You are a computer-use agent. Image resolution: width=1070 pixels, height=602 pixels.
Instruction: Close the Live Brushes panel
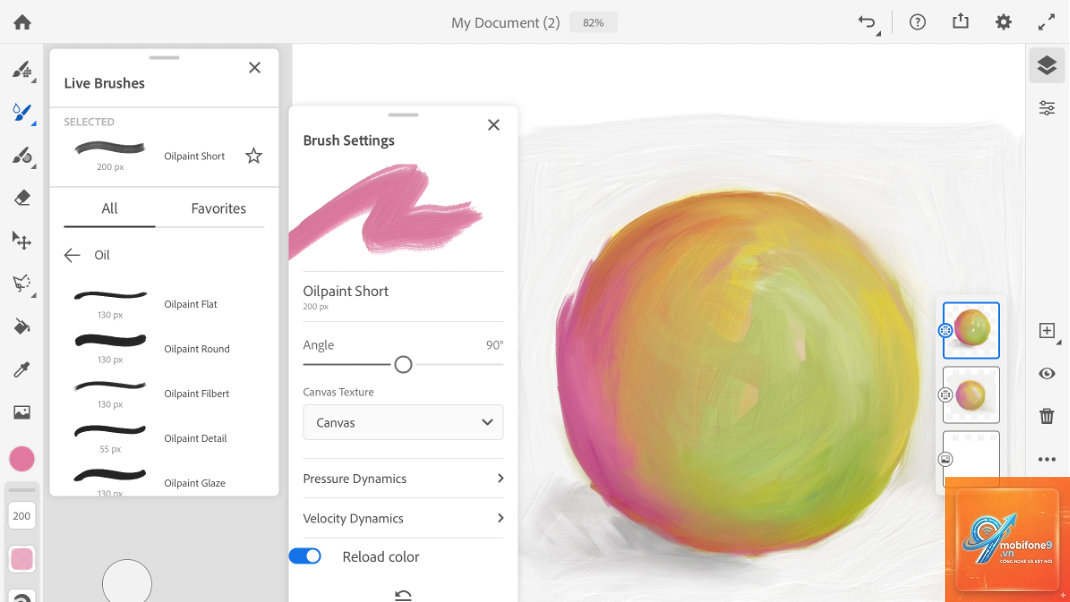pos(255,68)
